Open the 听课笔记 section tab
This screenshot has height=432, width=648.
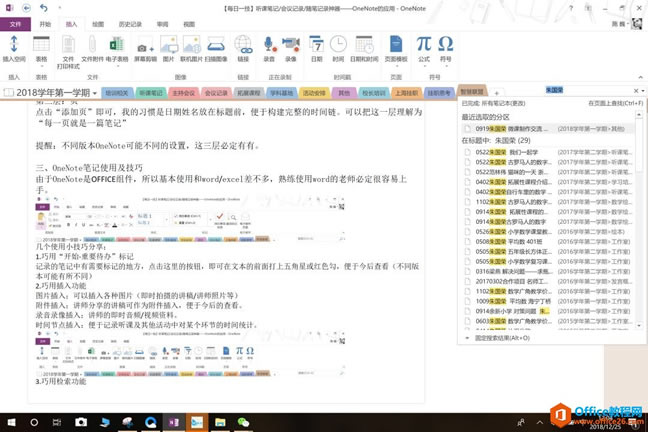(x=150, y=93)
